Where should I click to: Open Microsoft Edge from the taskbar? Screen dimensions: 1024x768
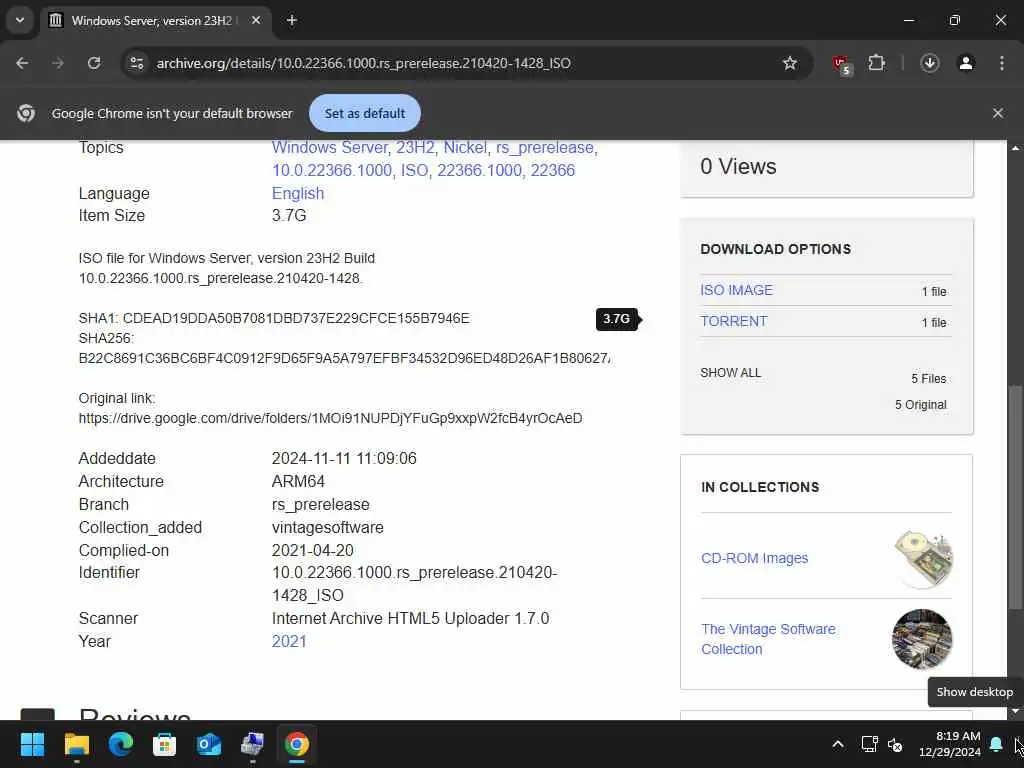pos(121,744)
